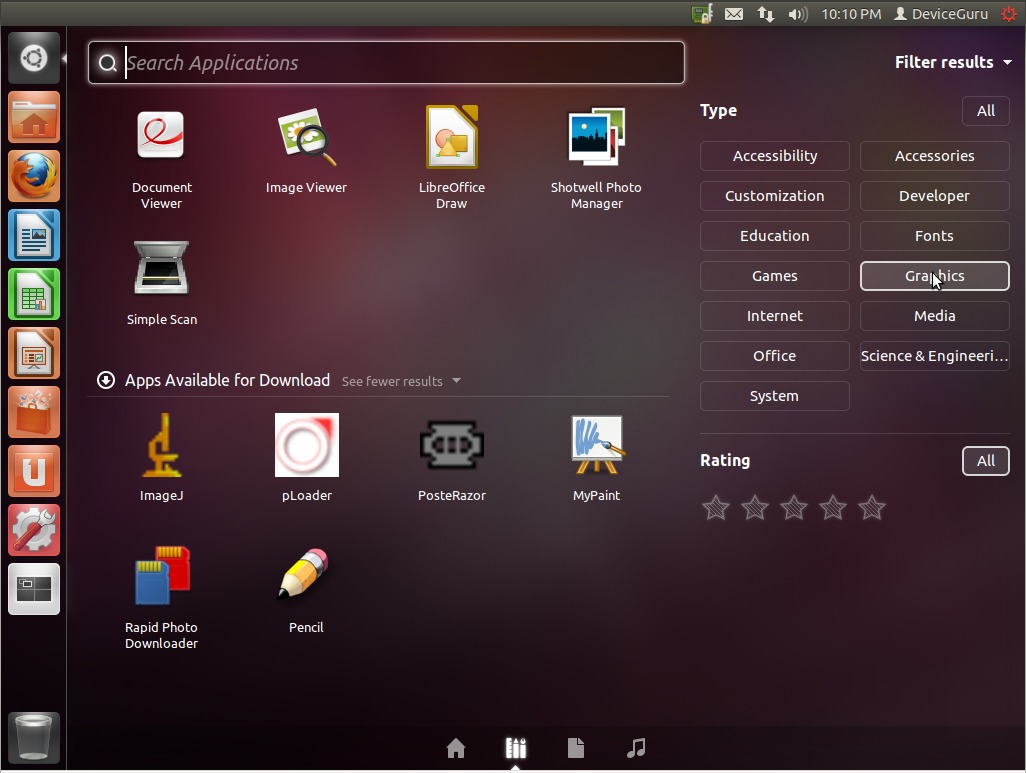This screenshot has height=773, width=1026.
Task: Set rating filter to one star
Action: [x=716, y=507]
